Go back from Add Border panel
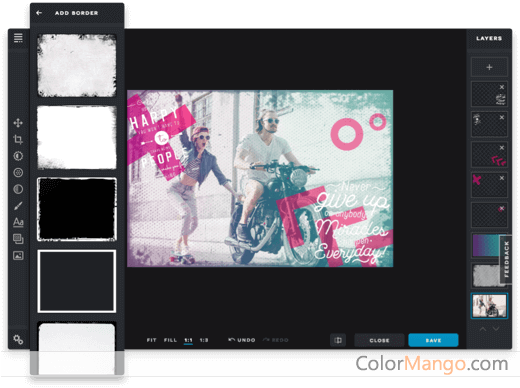This screenshot has height=388, width=520. (x=39, y=13)
